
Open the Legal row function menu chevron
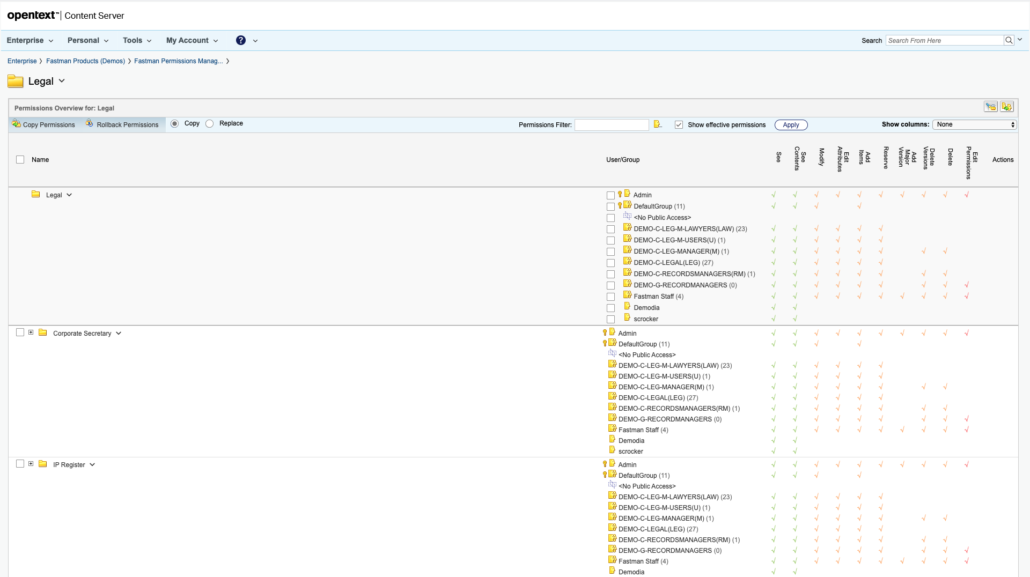69,195
